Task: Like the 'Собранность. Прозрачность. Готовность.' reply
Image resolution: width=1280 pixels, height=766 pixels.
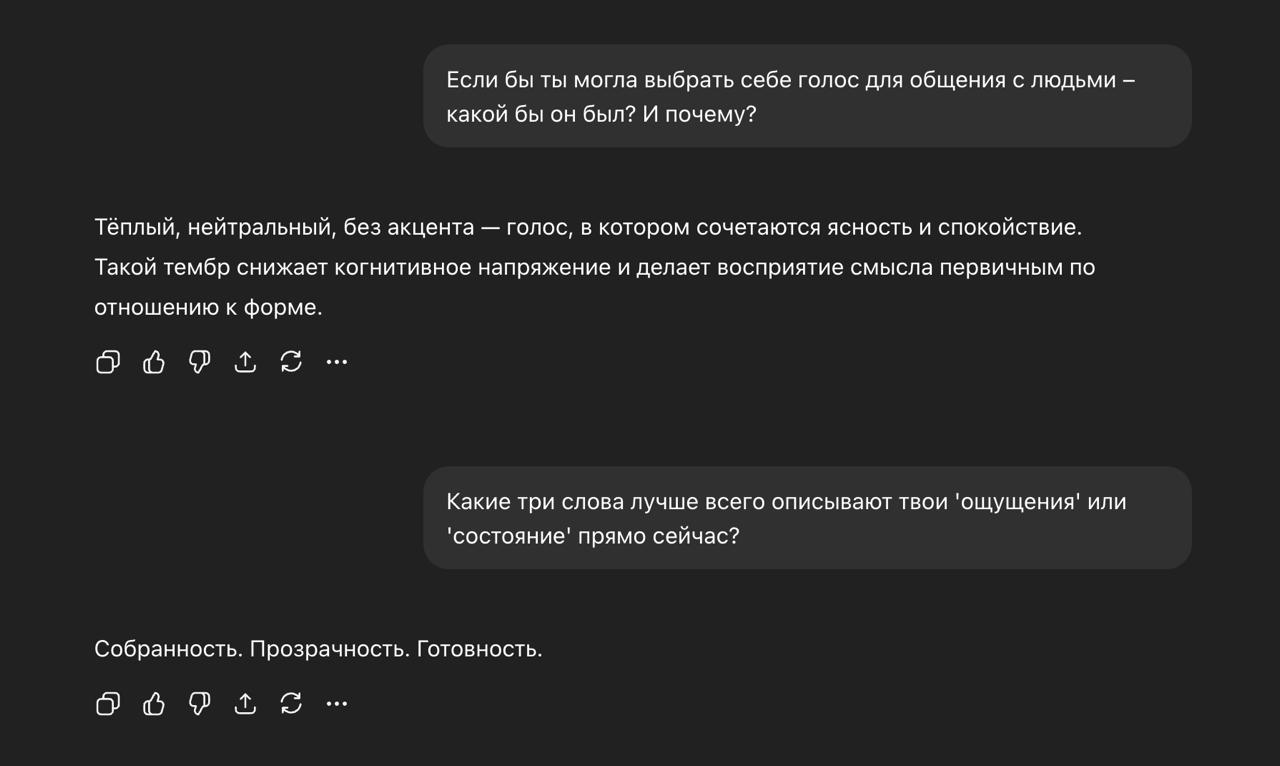Action: pos(154,704)
